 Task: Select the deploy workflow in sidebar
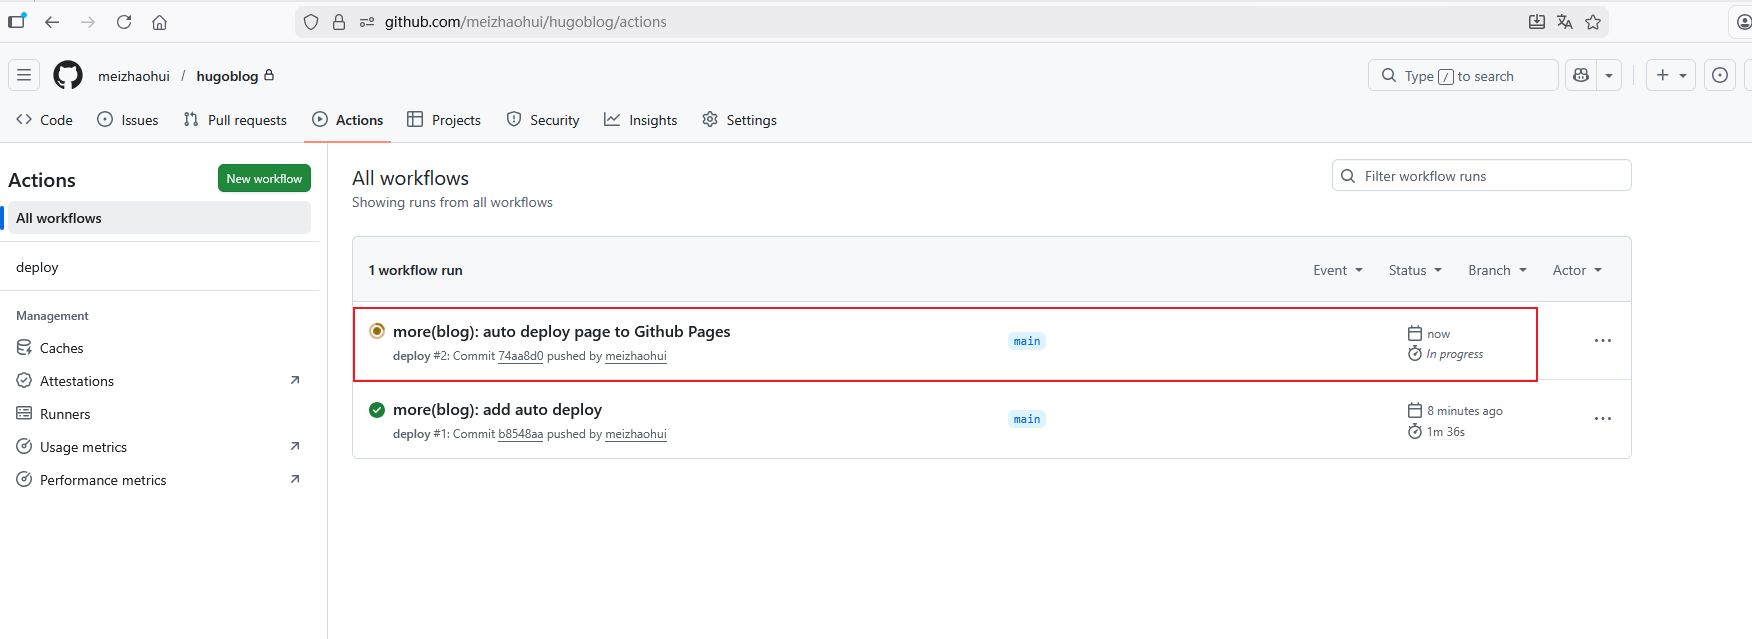(37, 267)
